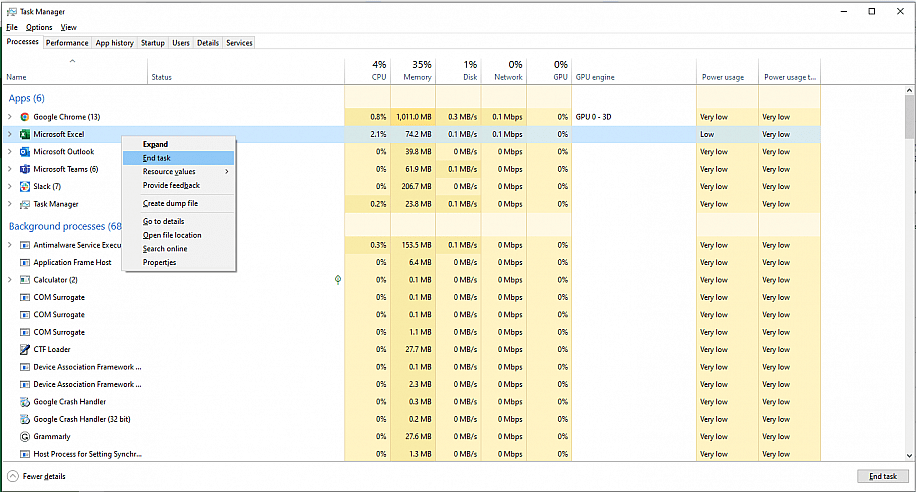Click the Microsoft Outlook icon

[x=25, y=152]
